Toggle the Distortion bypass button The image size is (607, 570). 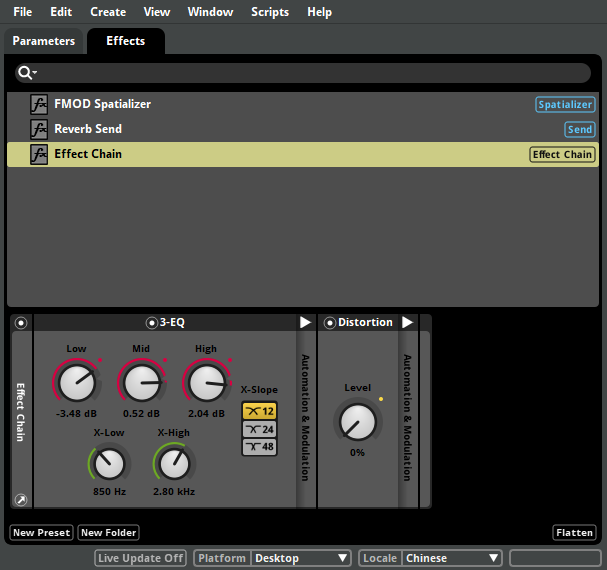[330, 323]
